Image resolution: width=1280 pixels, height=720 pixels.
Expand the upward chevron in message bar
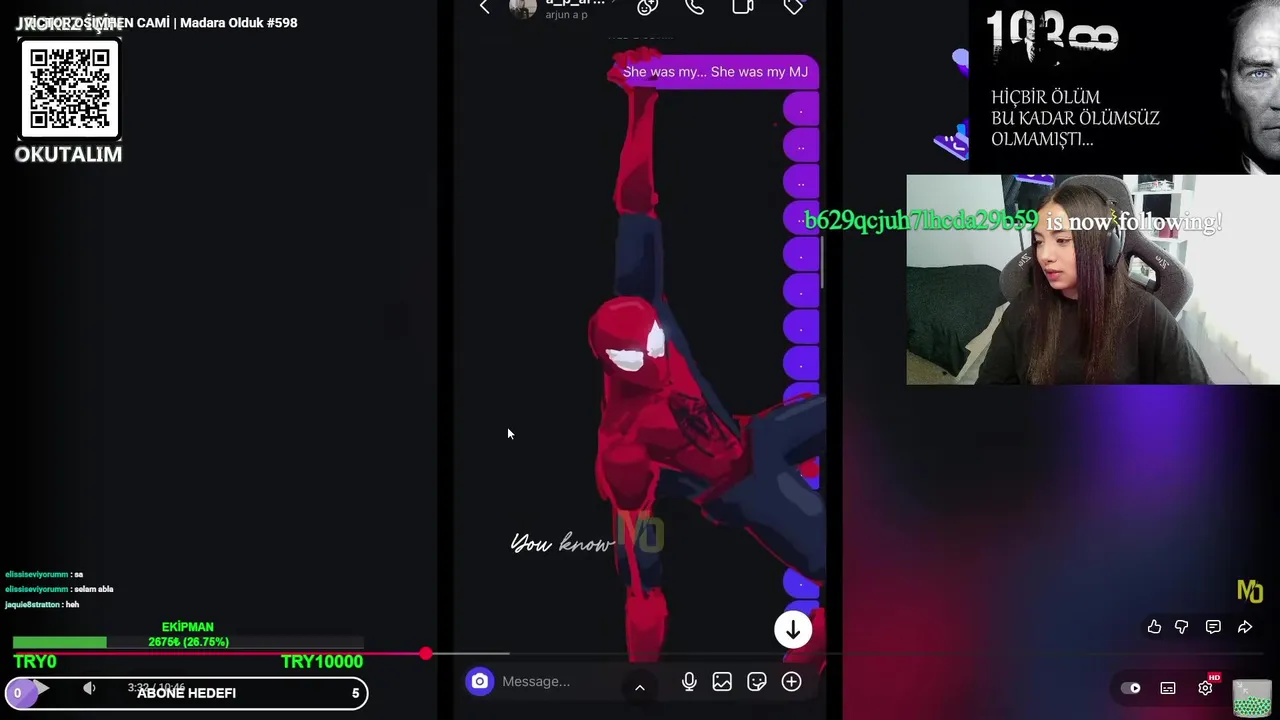[x=640, y=687]
